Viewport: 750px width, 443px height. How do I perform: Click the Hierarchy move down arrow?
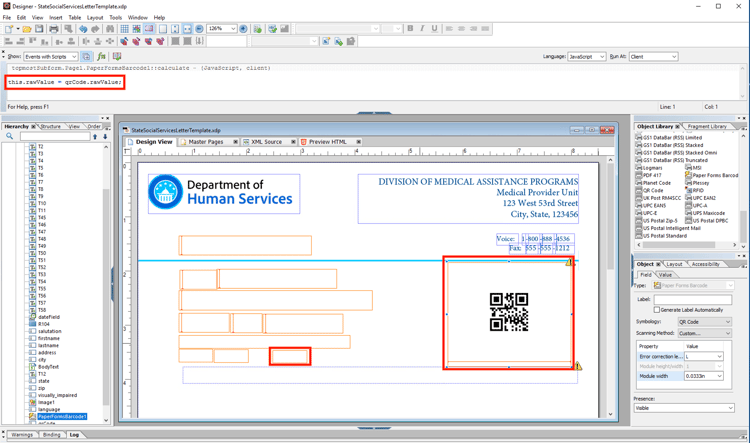point(105,137)
